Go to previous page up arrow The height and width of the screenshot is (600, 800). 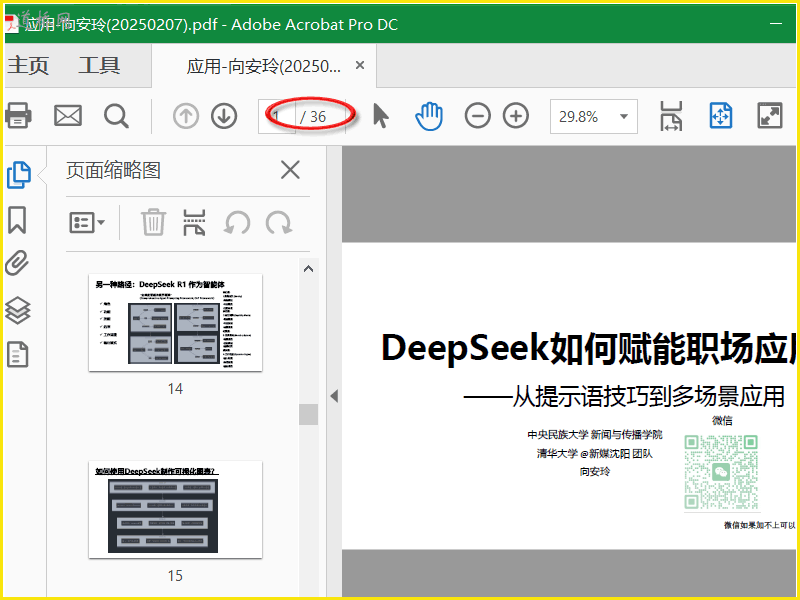(186, 116)
